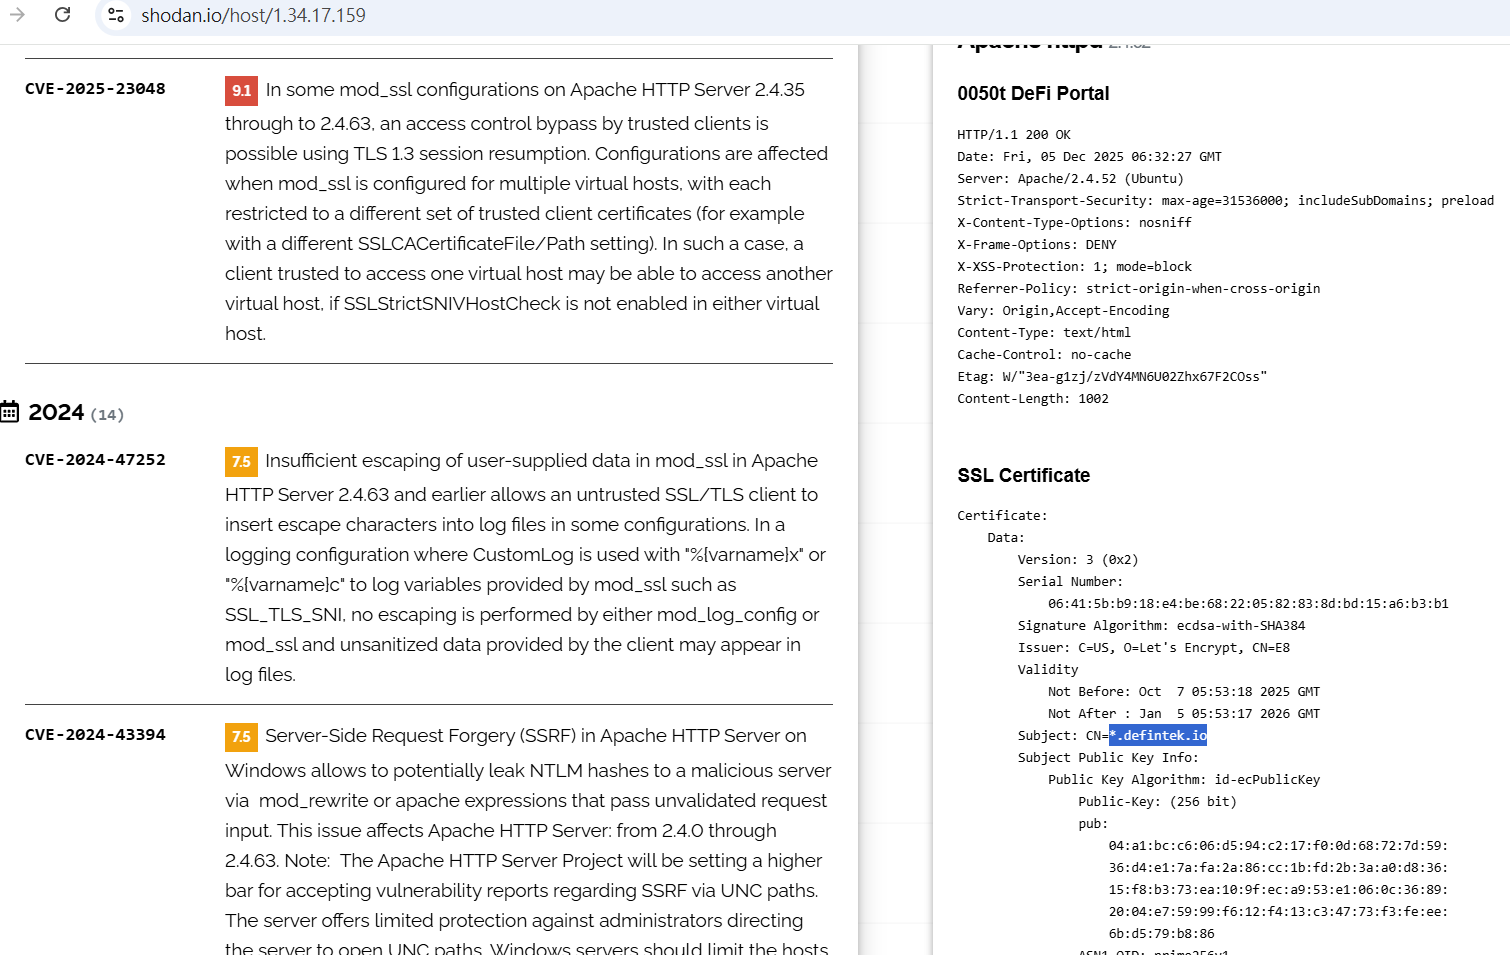Click the Etag header value line
This screenshot has height=955, width=1510.
pyautogui.click(x=1112, y=377)
